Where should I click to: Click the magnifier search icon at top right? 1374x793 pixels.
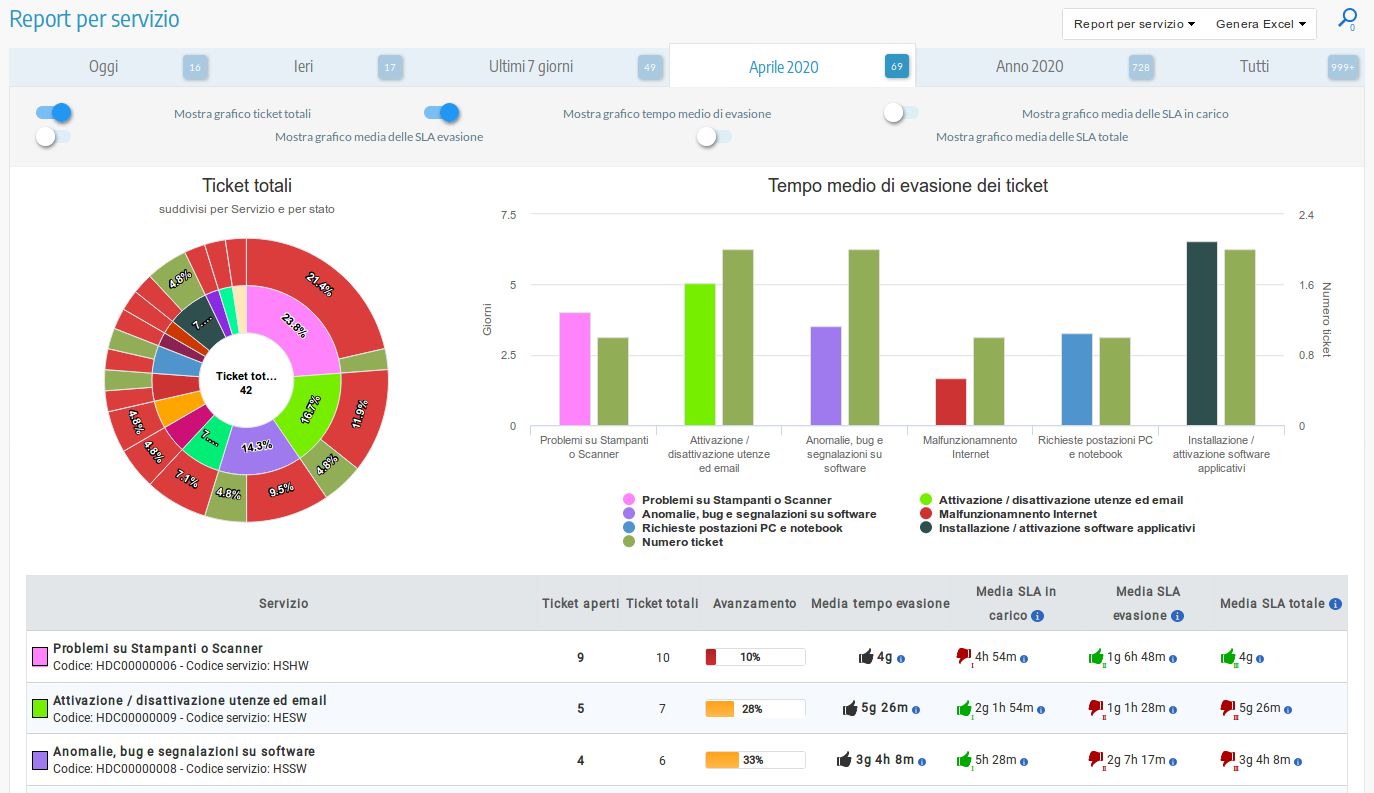1347,18
